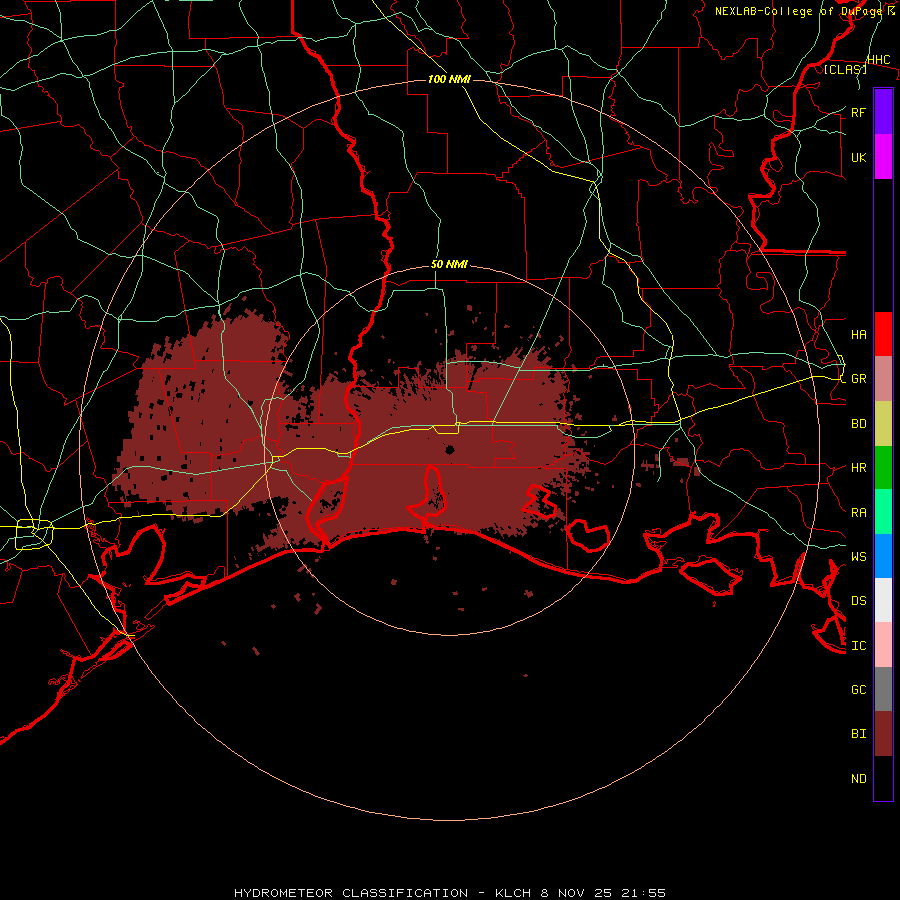Click the BI dark red legend swatch

coord(883,734)
